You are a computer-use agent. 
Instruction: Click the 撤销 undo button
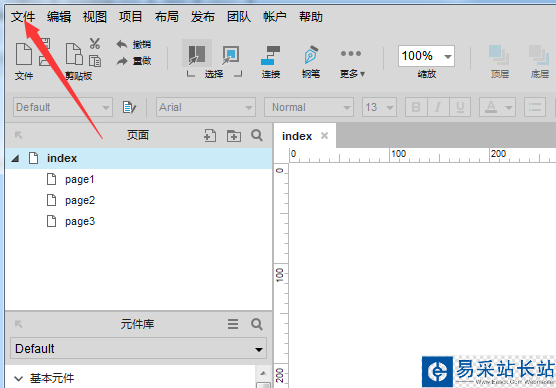coord(134,44)
